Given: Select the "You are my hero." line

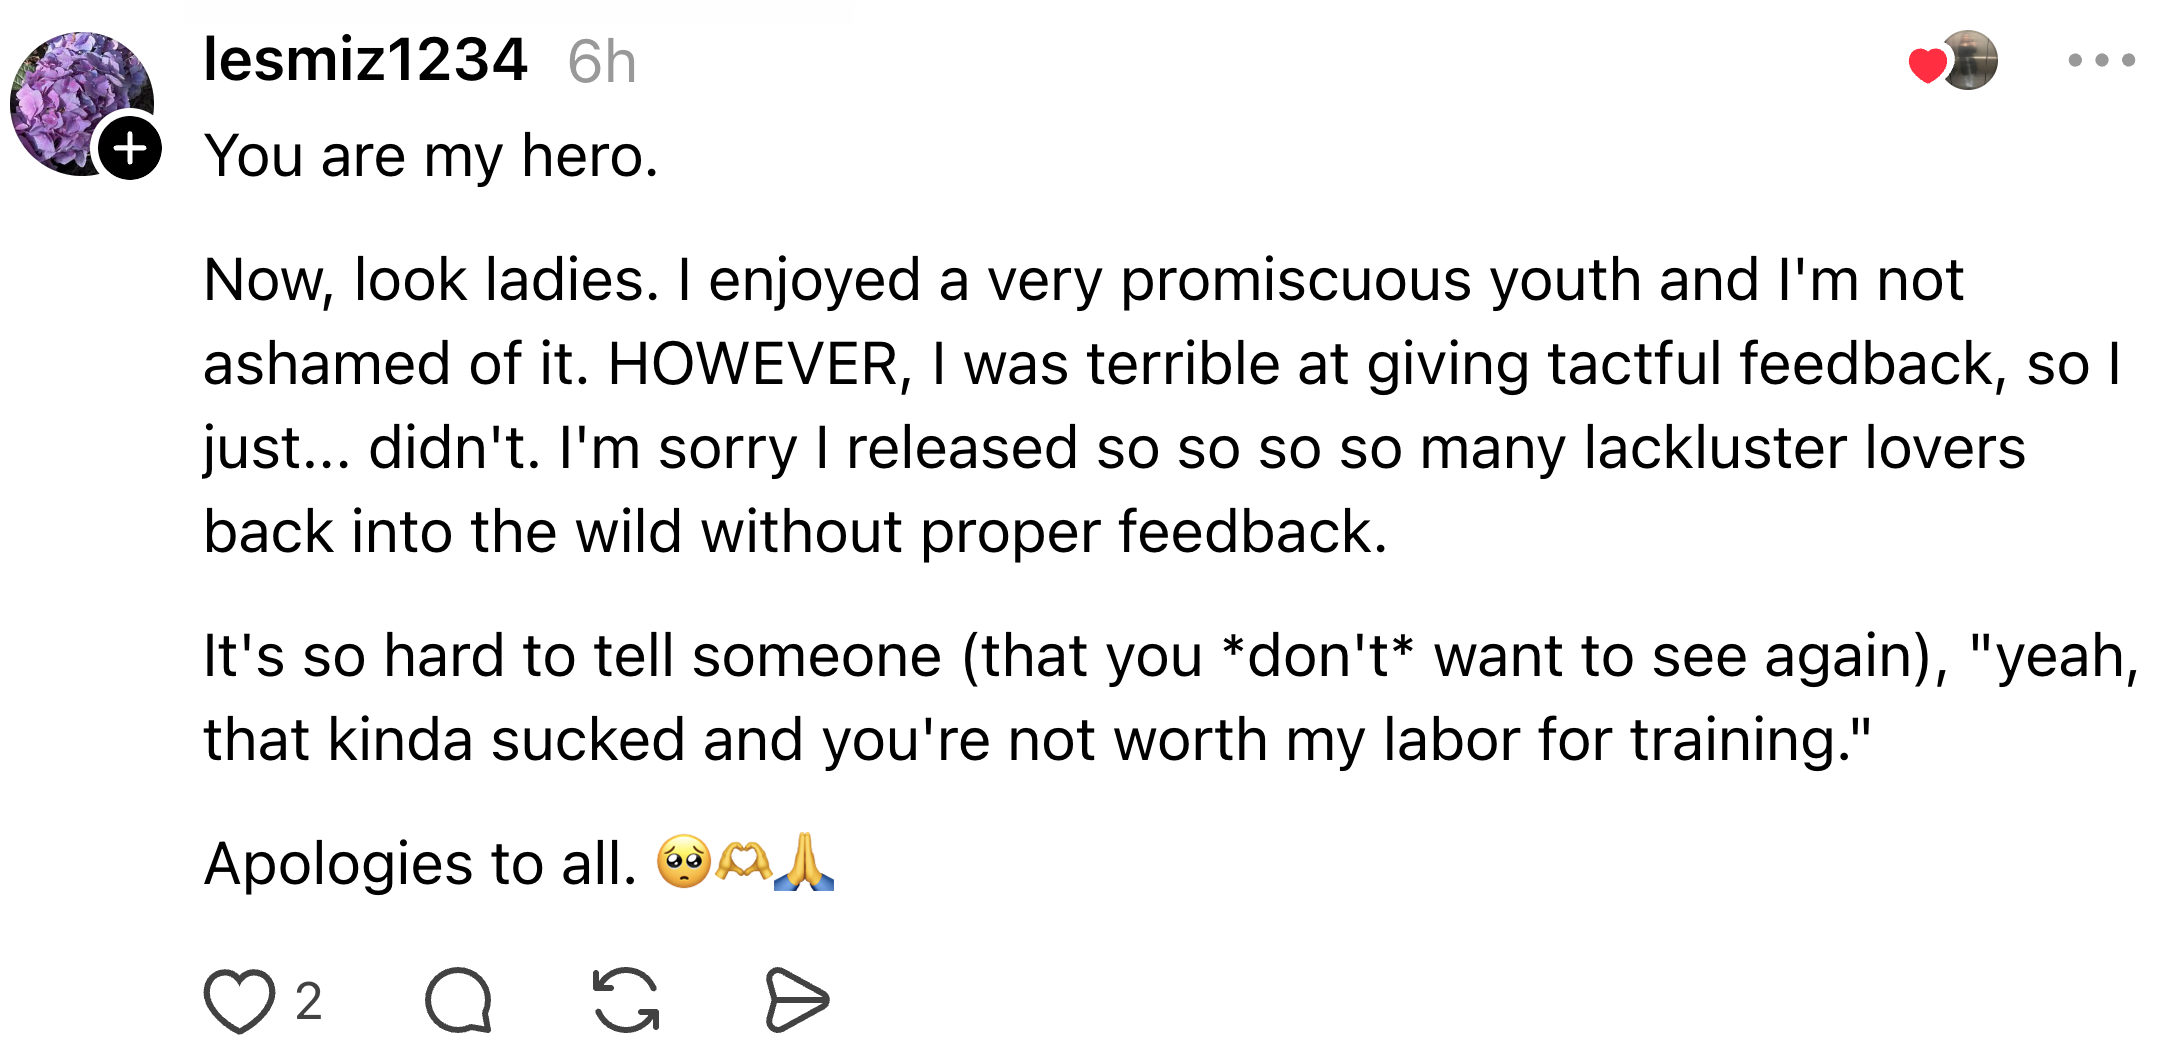Looking at the screenshot, I should (431, 156).
